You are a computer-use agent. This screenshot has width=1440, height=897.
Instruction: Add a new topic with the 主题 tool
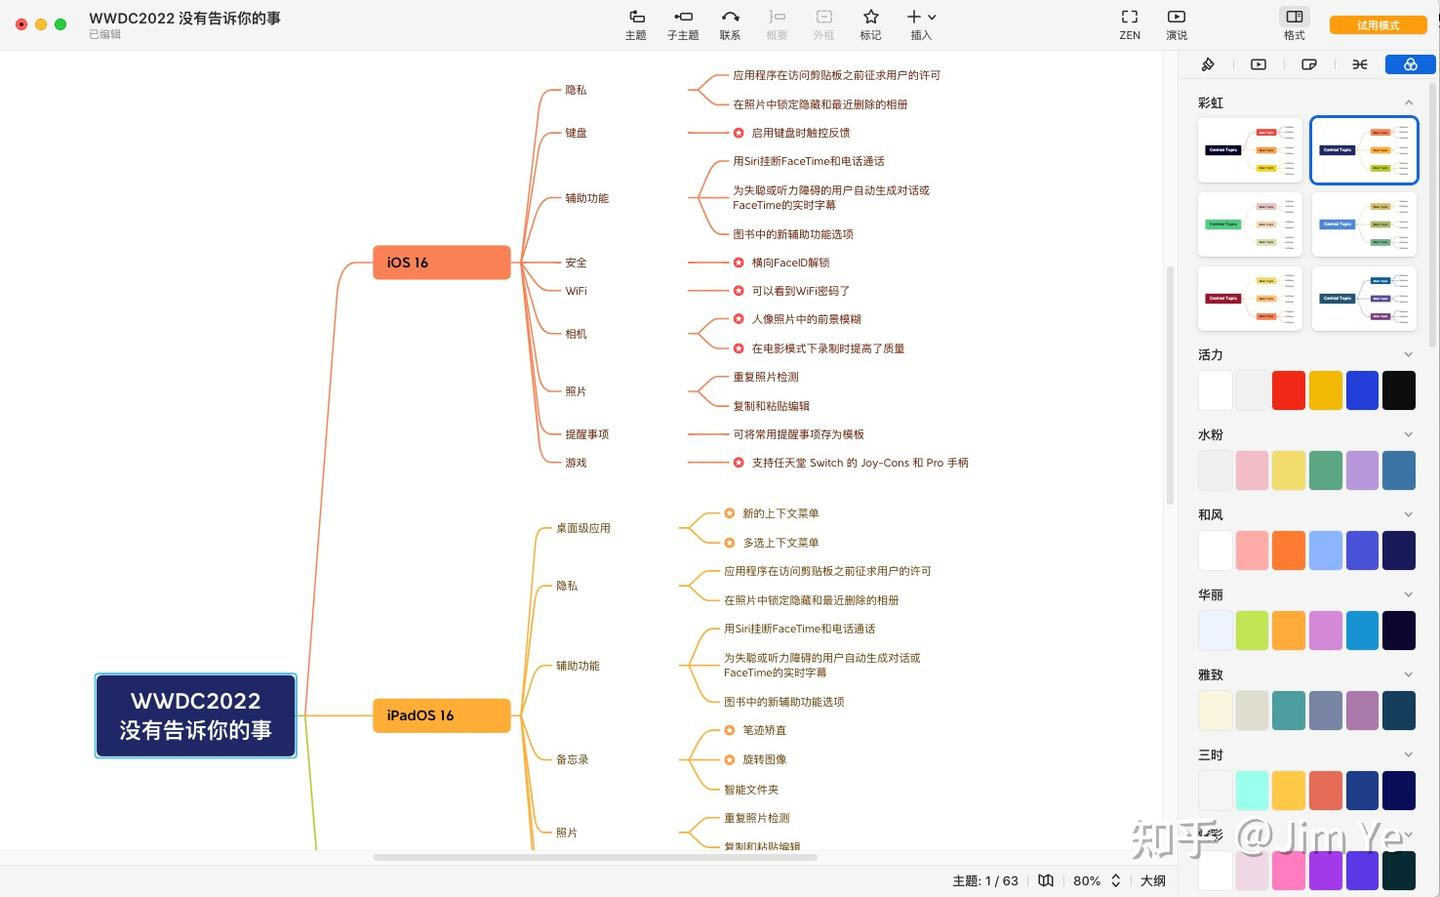(x=636, y=24)
